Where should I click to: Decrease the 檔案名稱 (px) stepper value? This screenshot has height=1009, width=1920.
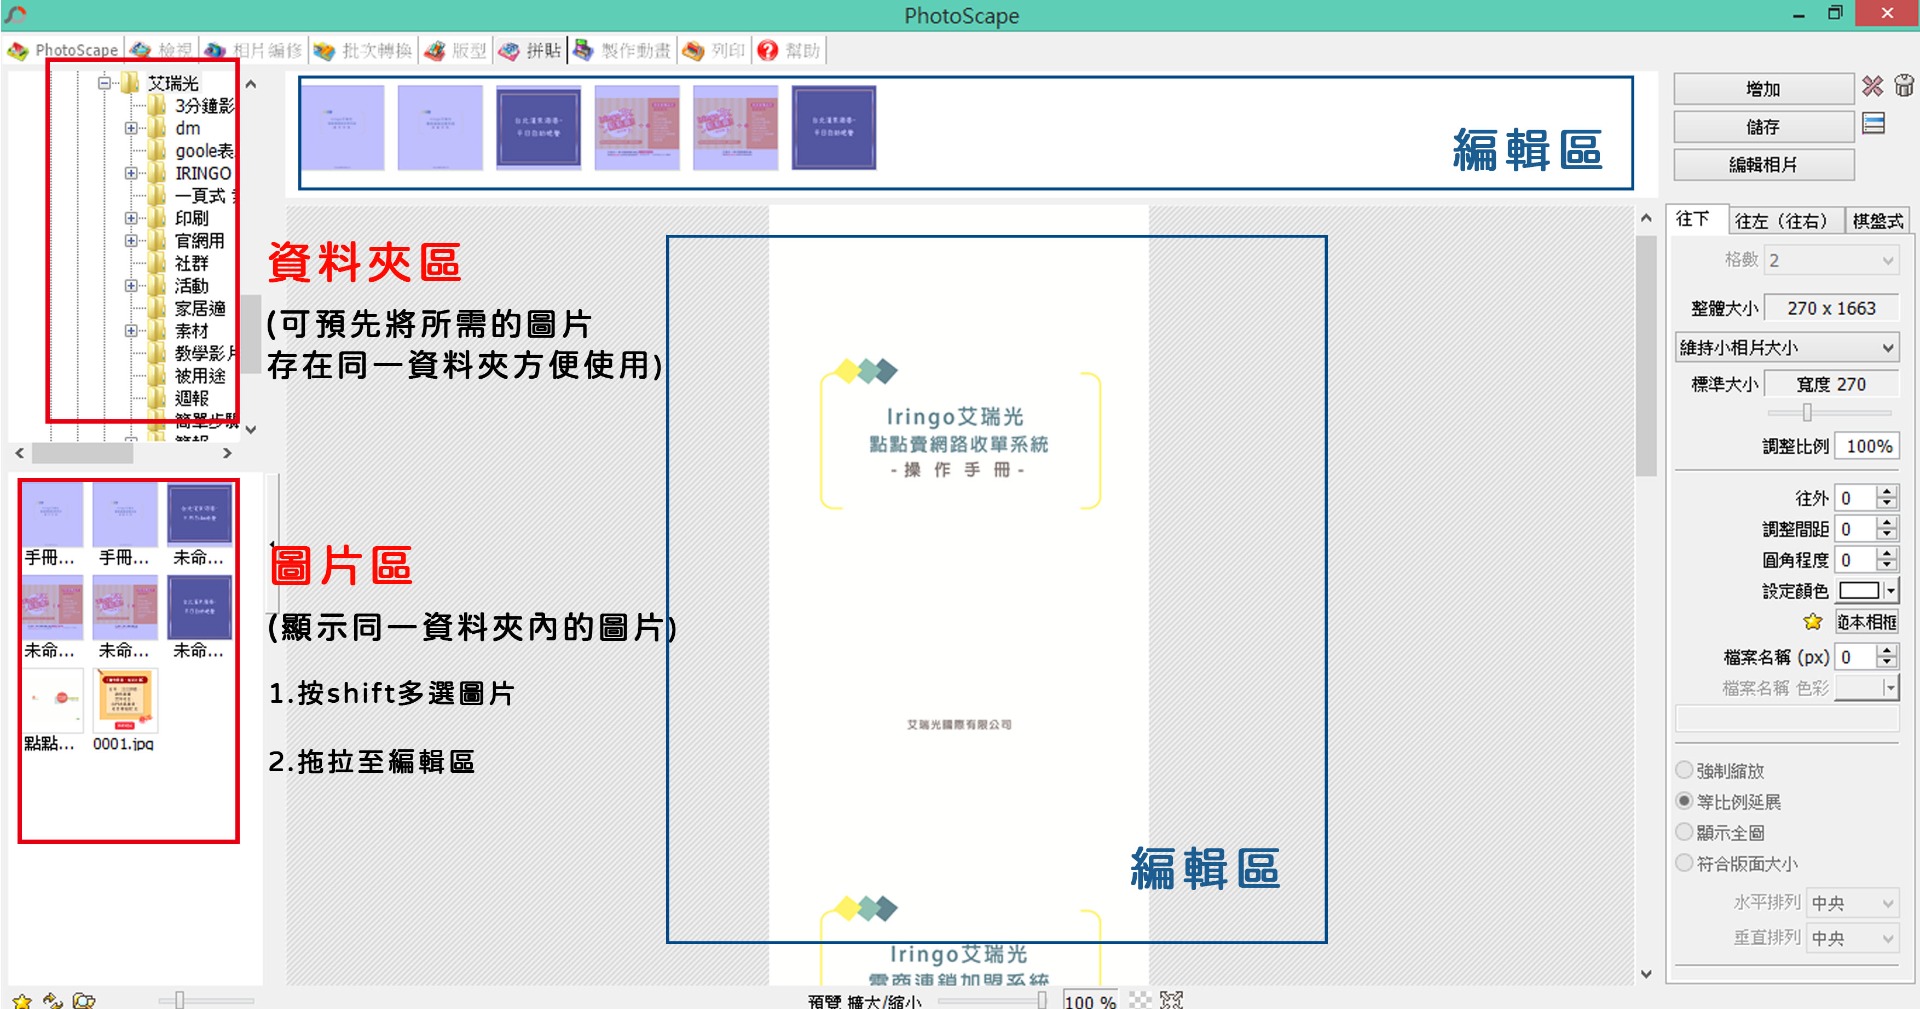point(1887,663)
